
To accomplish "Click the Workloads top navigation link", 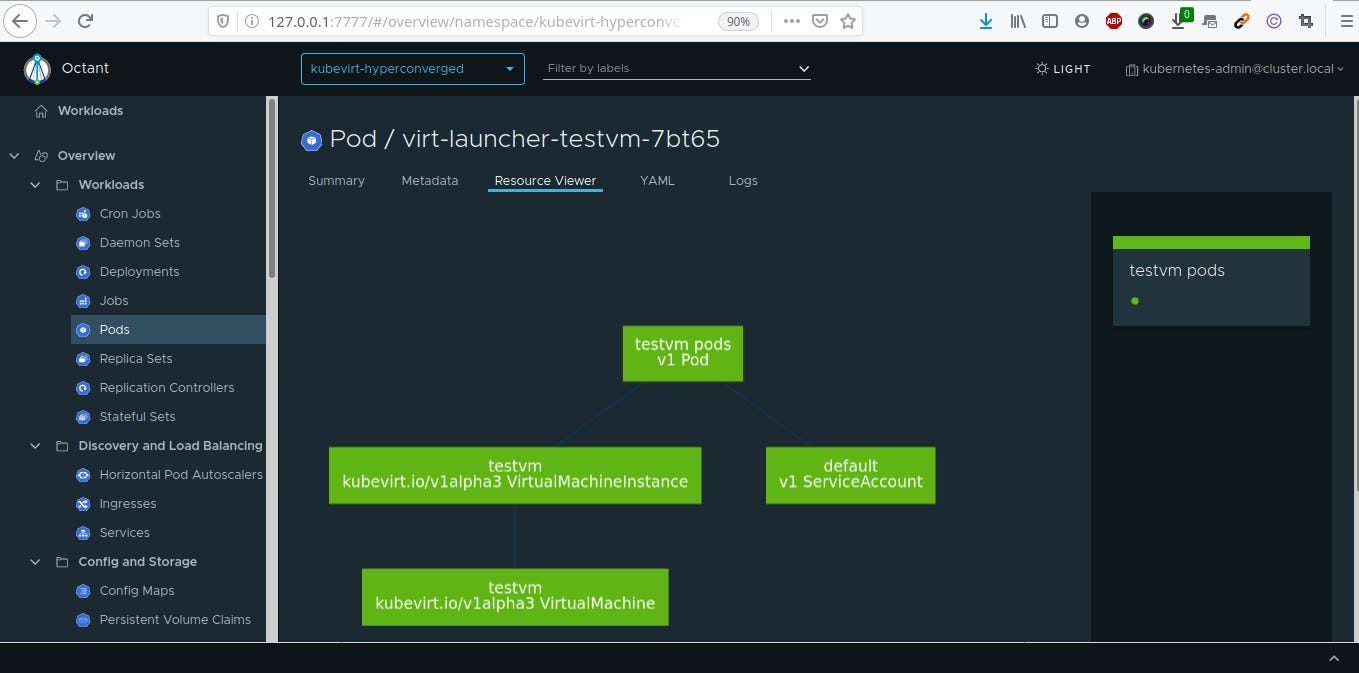I will 90,111.
